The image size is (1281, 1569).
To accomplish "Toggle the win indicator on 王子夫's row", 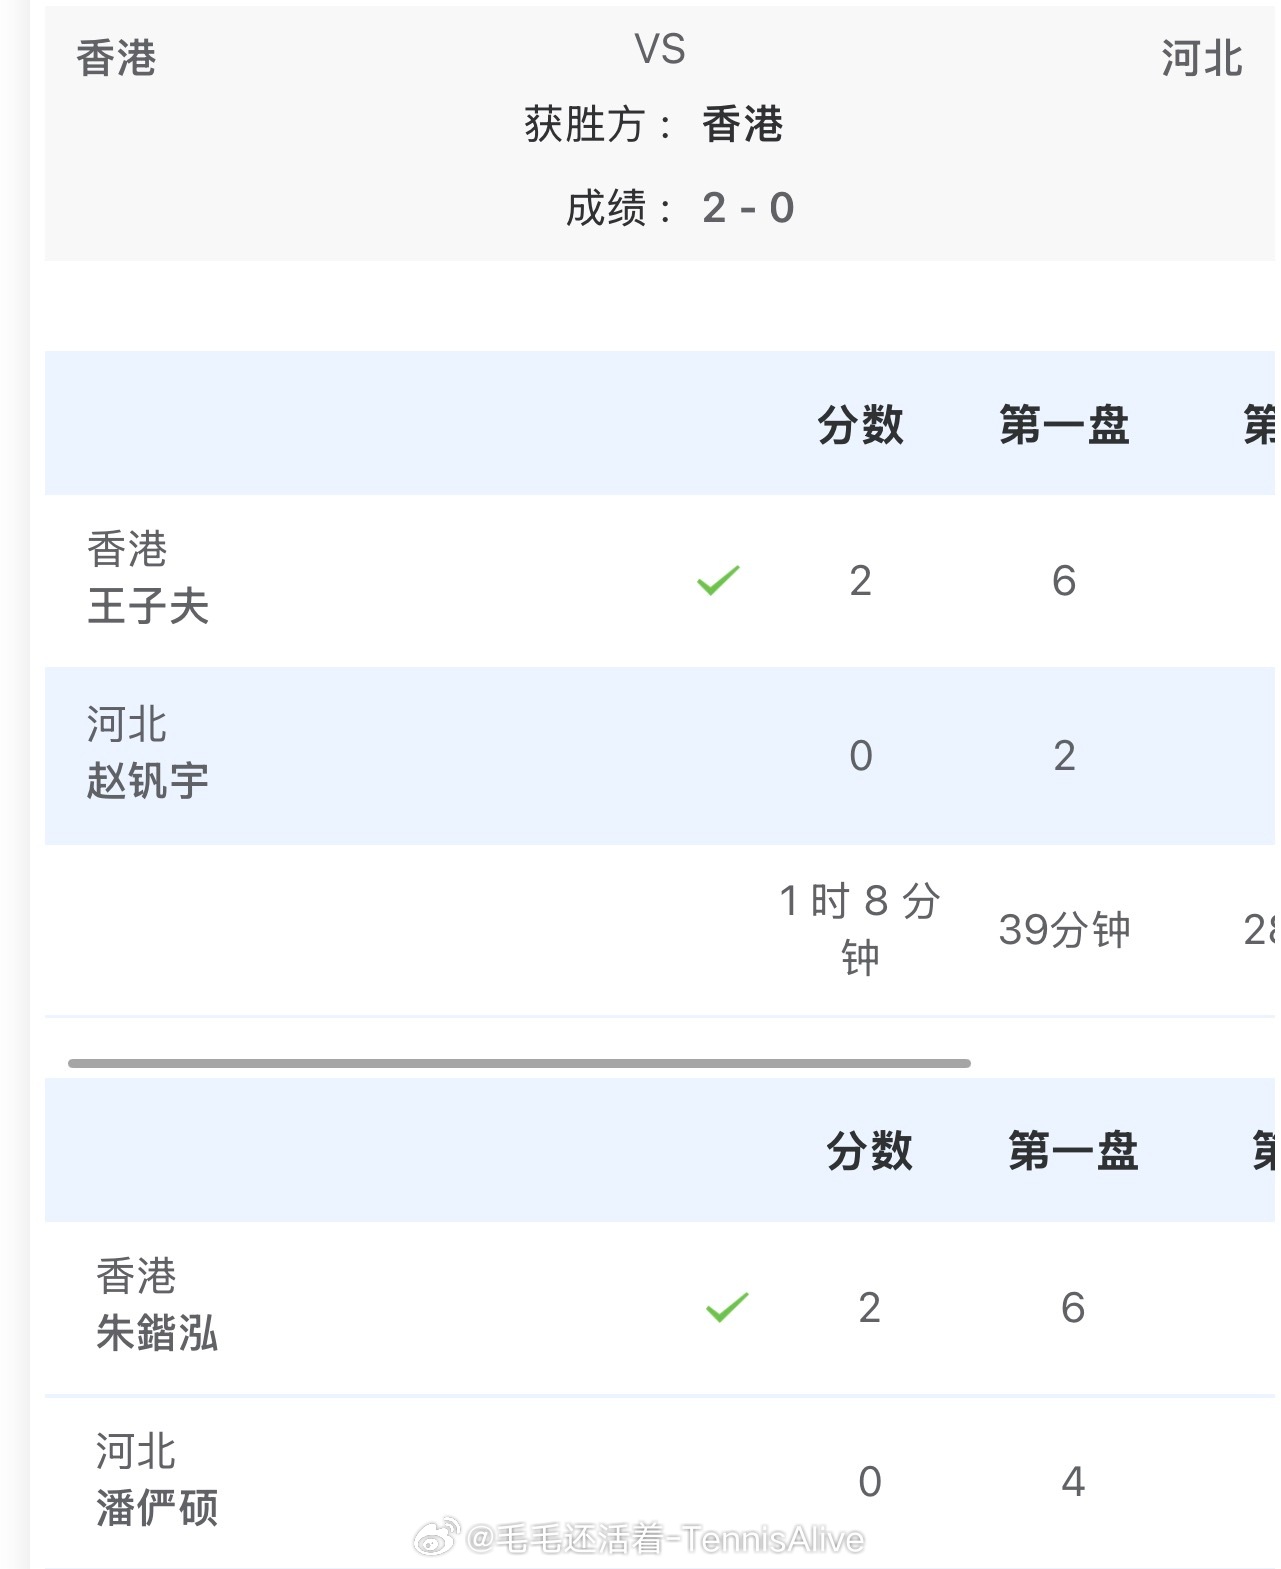I will [x=719, y=580].
